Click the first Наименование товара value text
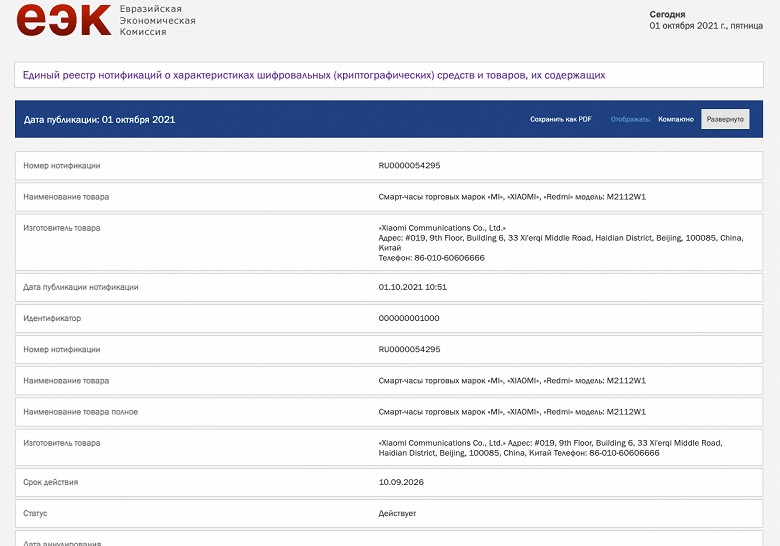 pyautogui.click(x=512, y=197)
